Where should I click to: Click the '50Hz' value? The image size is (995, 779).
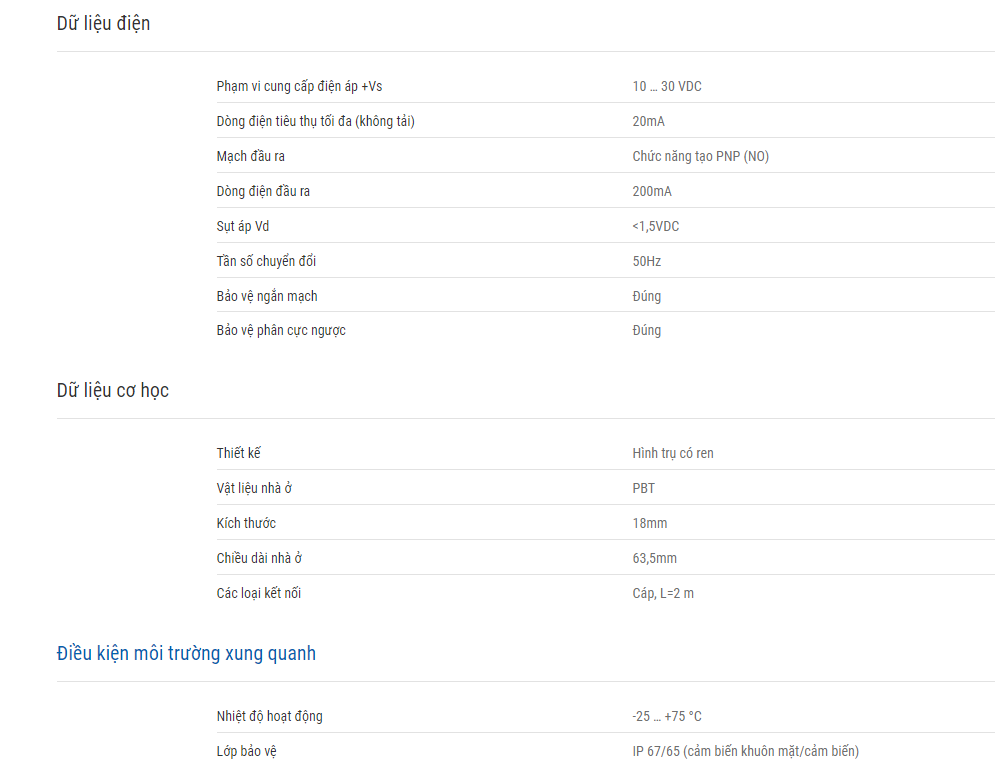point(647,261)
